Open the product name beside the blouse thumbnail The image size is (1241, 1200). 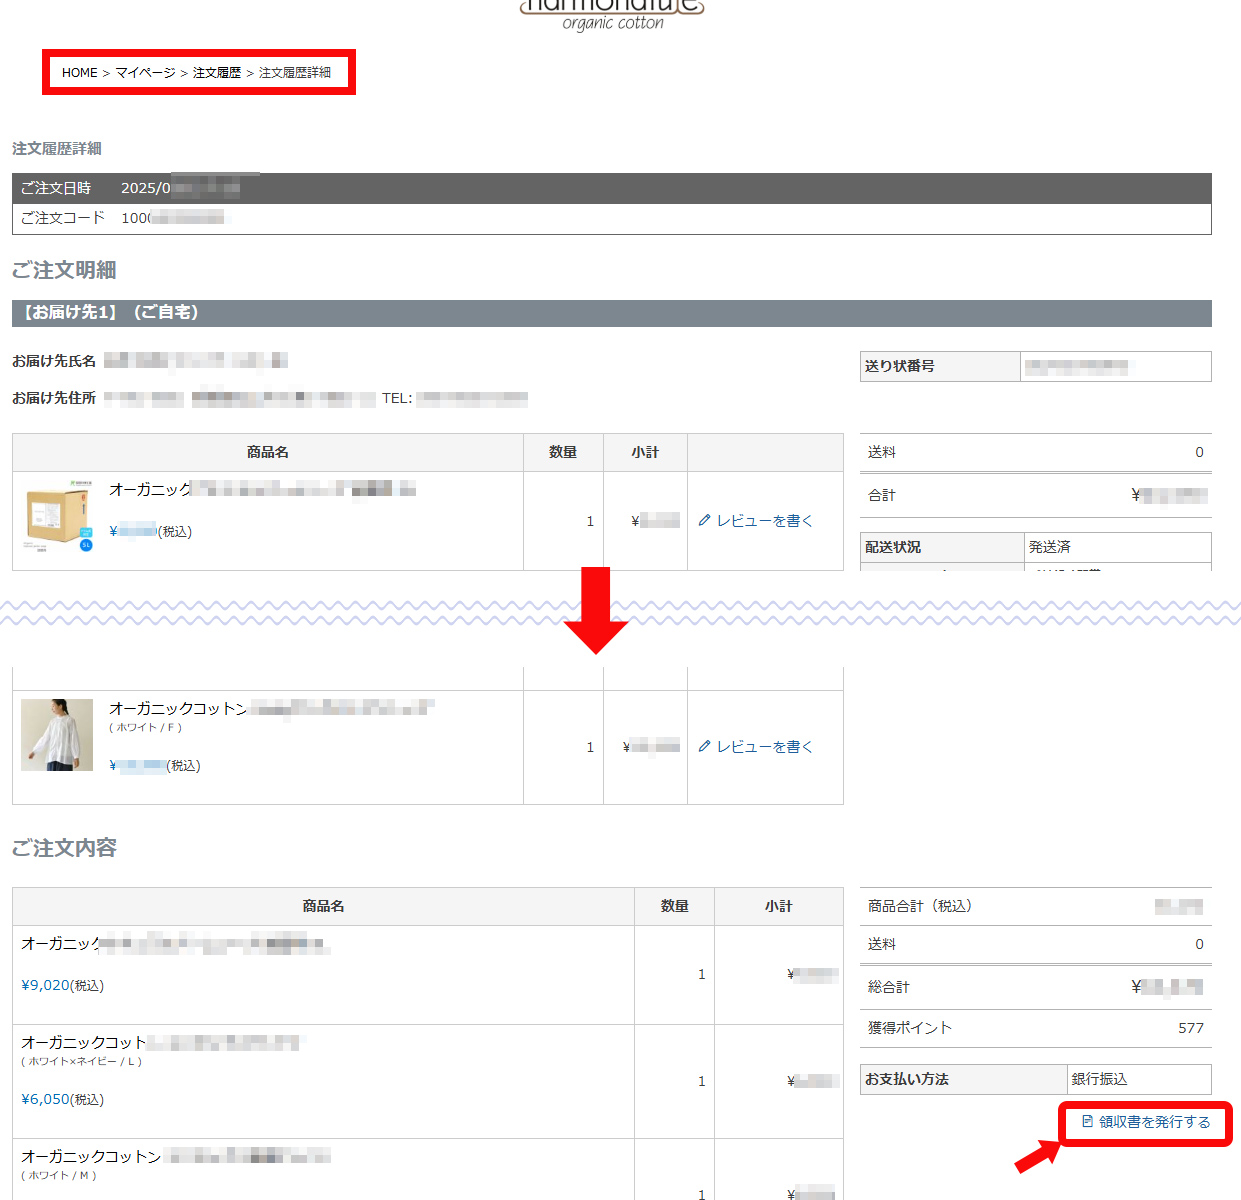(271, 708)
